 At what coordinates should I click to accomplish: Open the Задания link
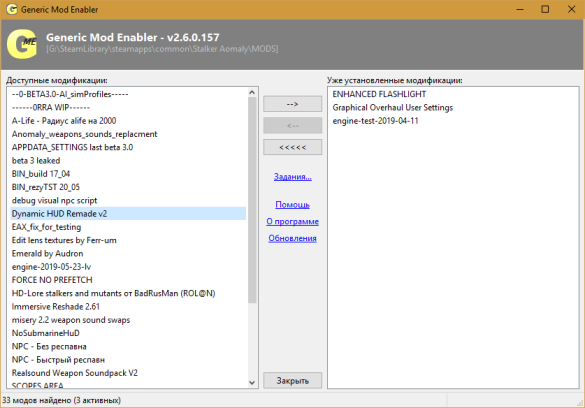[292, 176]
